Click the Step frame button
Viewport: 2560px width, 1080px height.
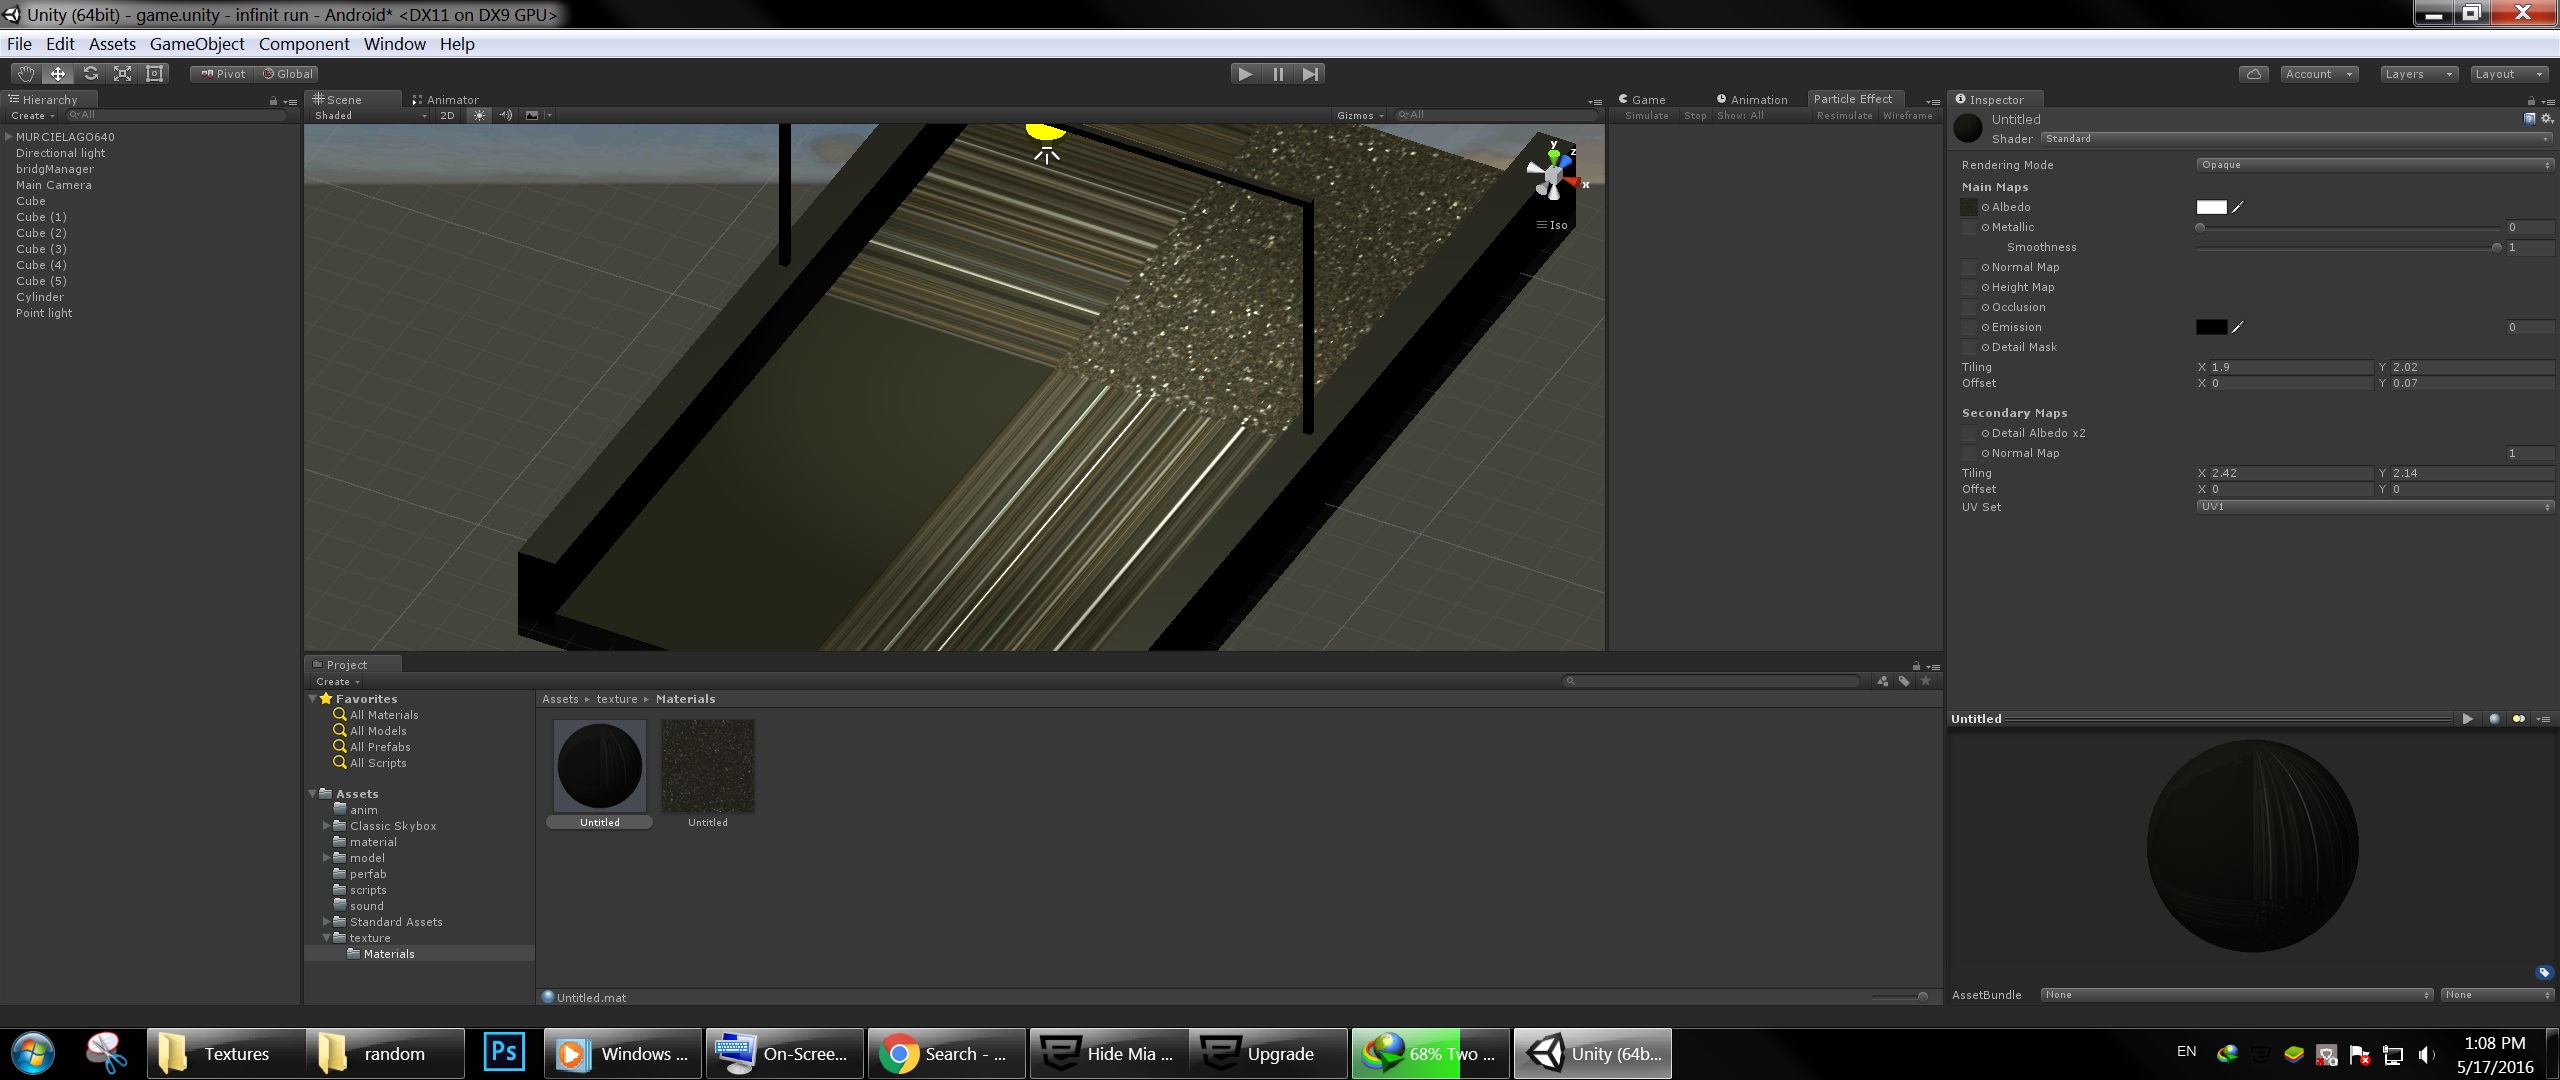pos(1310,74)
